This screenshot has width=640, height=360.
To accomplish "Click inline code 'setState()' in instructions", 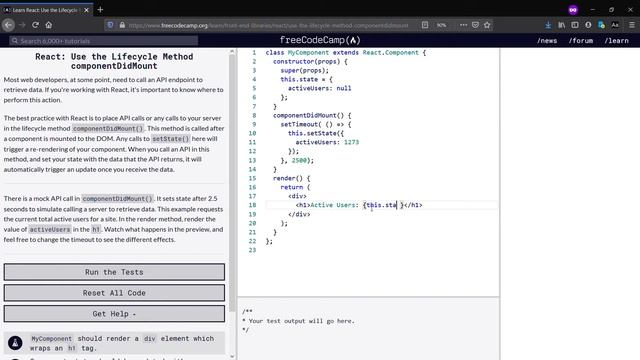I will (x=171, y=139).
